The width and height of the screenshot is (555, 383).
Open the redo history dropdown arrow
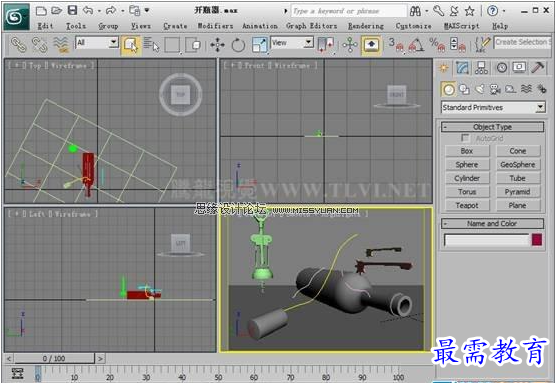[x=122, y=11]
